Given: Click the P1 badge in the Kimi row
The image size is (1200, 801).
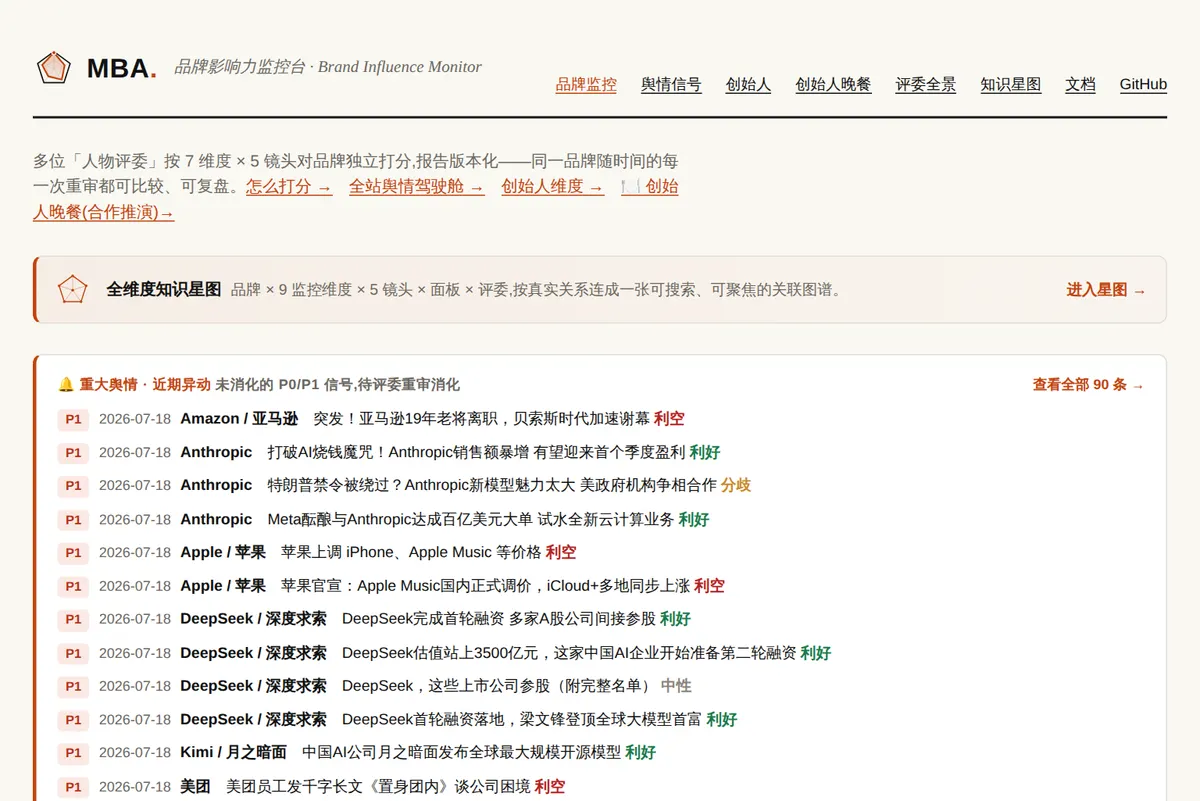Looking at the screenshot, I should point(73,753).
